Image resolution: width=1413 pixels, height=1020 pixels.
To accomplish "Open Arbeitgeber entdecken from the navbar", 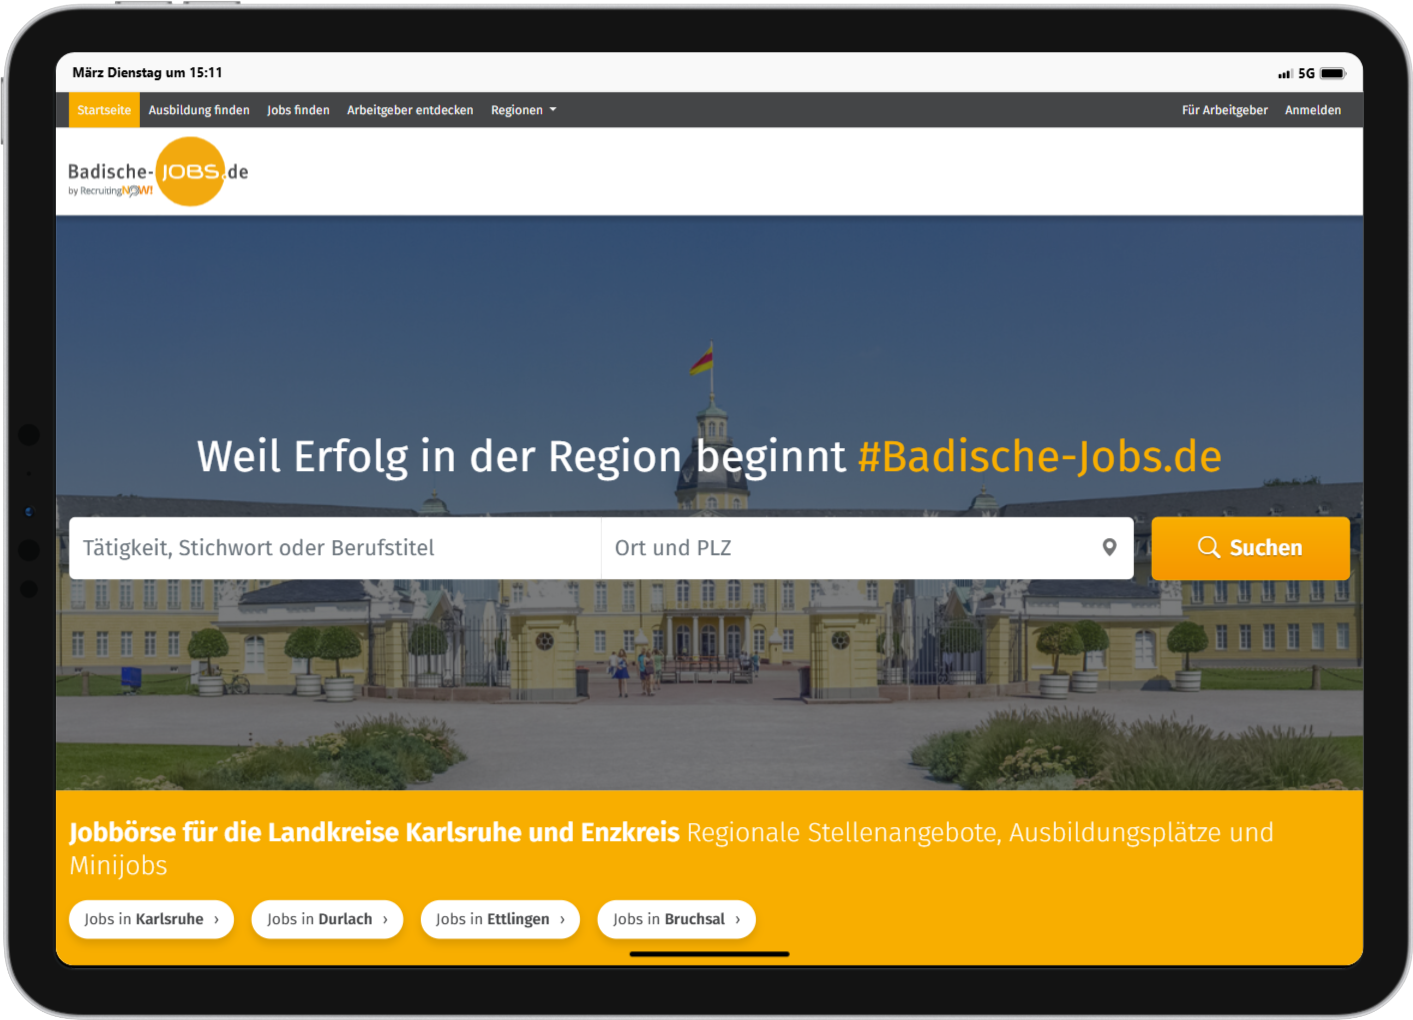I will (x=410, y=110).
